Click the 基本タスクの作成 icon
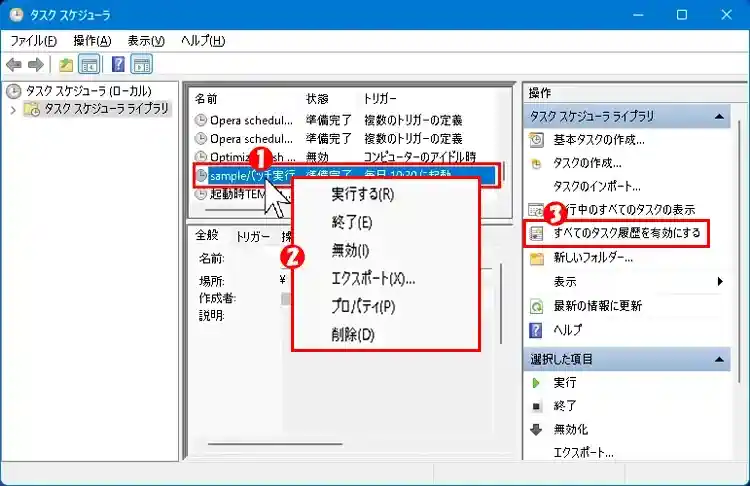The image size is (750, 486). pyautogui.click(x=536, y=140)
